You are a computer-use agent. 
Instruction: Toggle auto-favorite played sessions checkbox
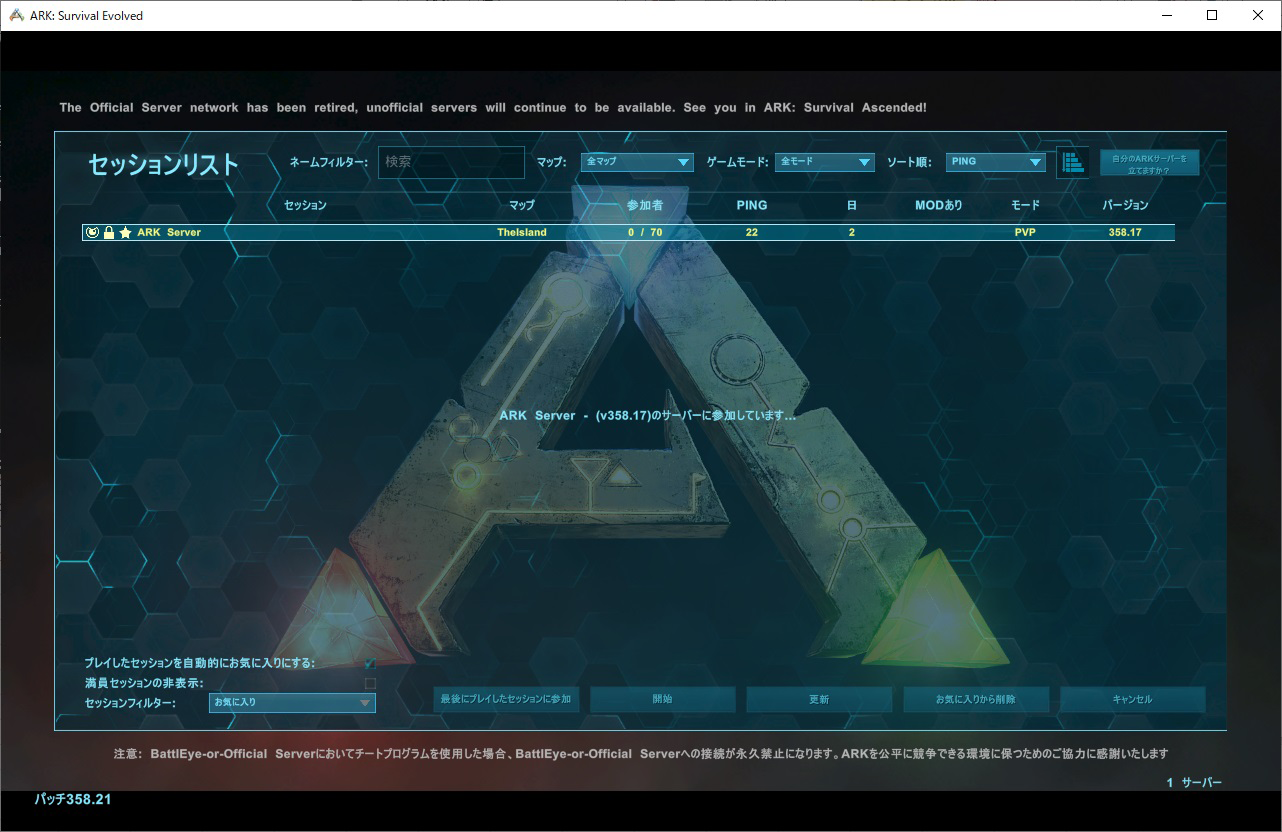tap(370, 663)
